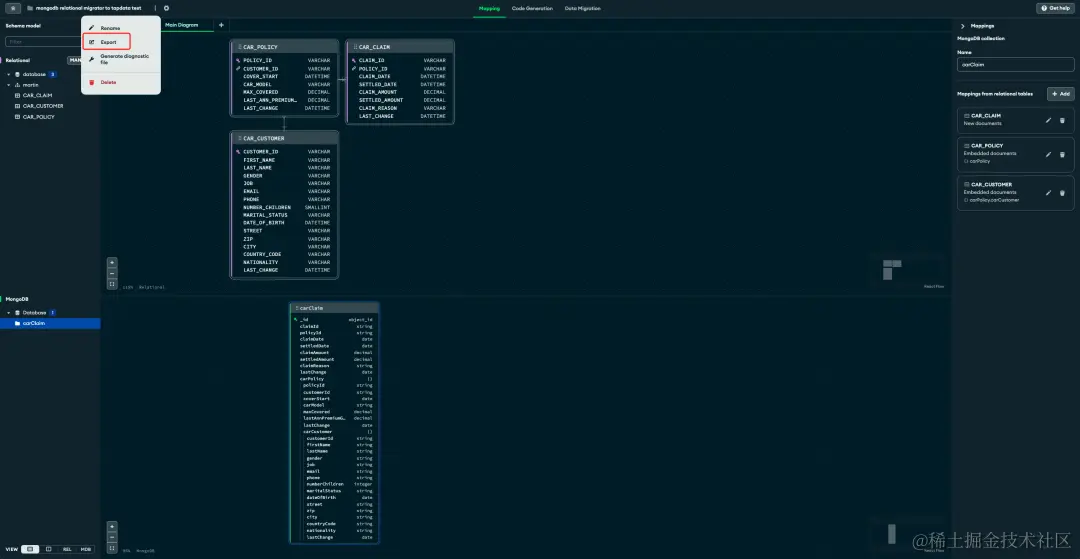Select the CAR_CUSTOMER table header in diagram
The width and height of the screenshot is (1080, 559).
(x=284, y=138)
